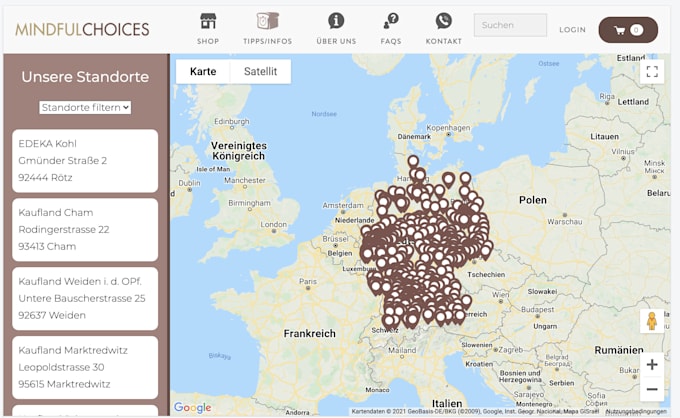The width and height of the screenshot is (680, 418).
Task: Select the Kaufland Cham location card
Action: [85, 229]
